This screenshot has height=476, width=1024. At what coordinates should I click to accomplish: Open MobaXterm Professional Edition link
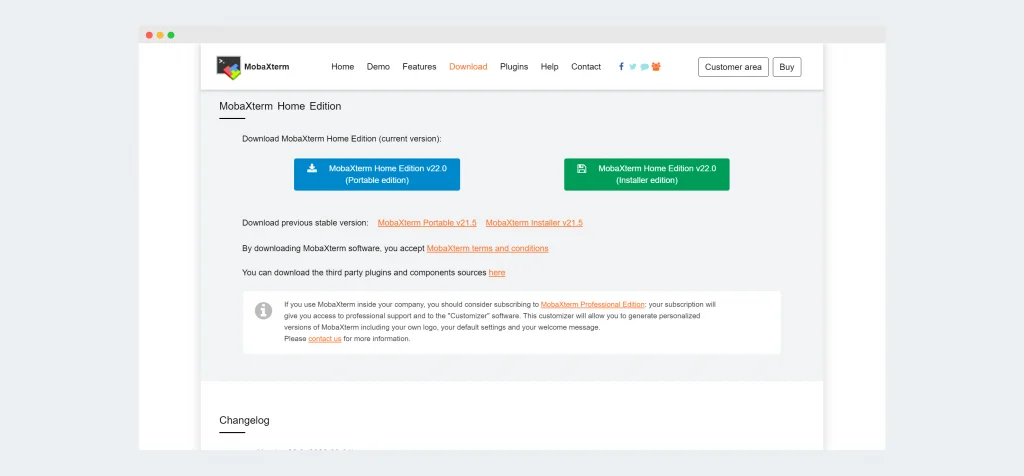pyautogui.click(x=593, y=304)
